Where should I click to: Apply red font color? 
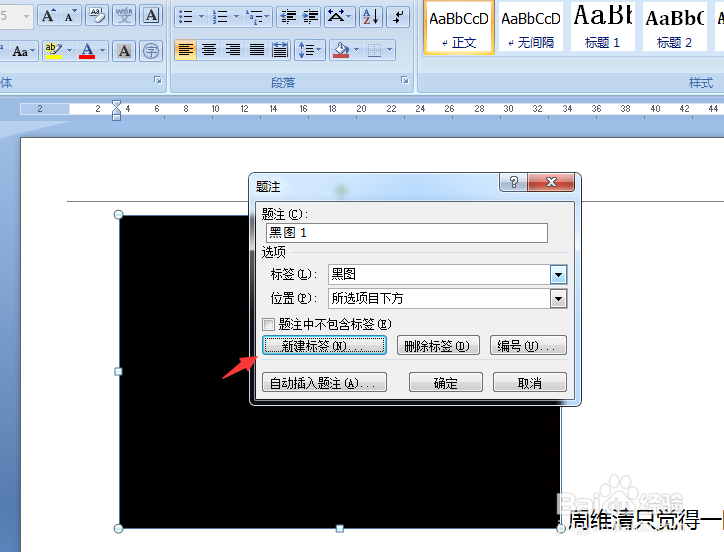pos(87,51)
